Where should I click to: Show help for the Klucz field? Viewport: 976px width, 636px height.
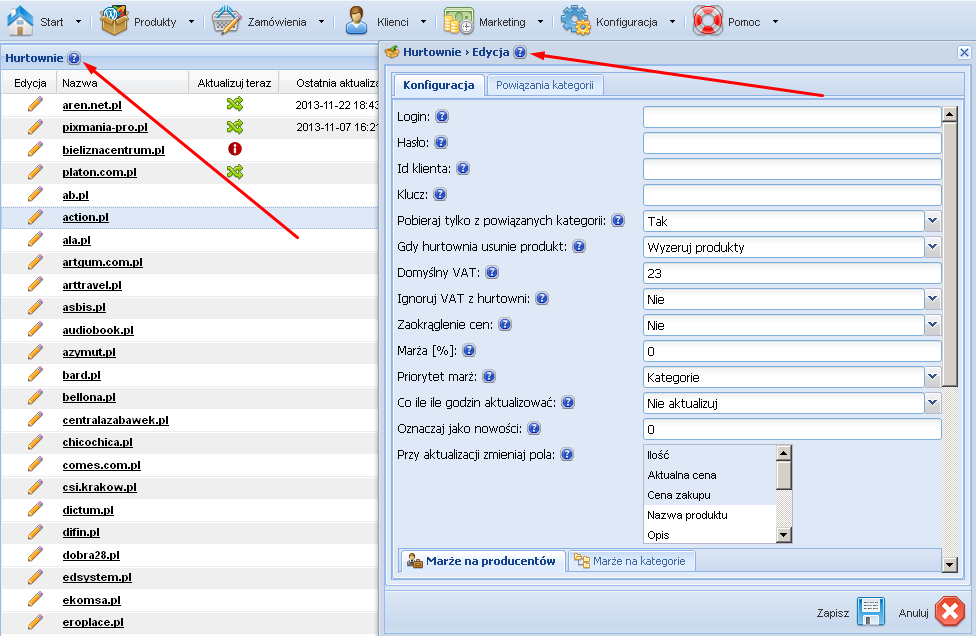tap(439, 195)
